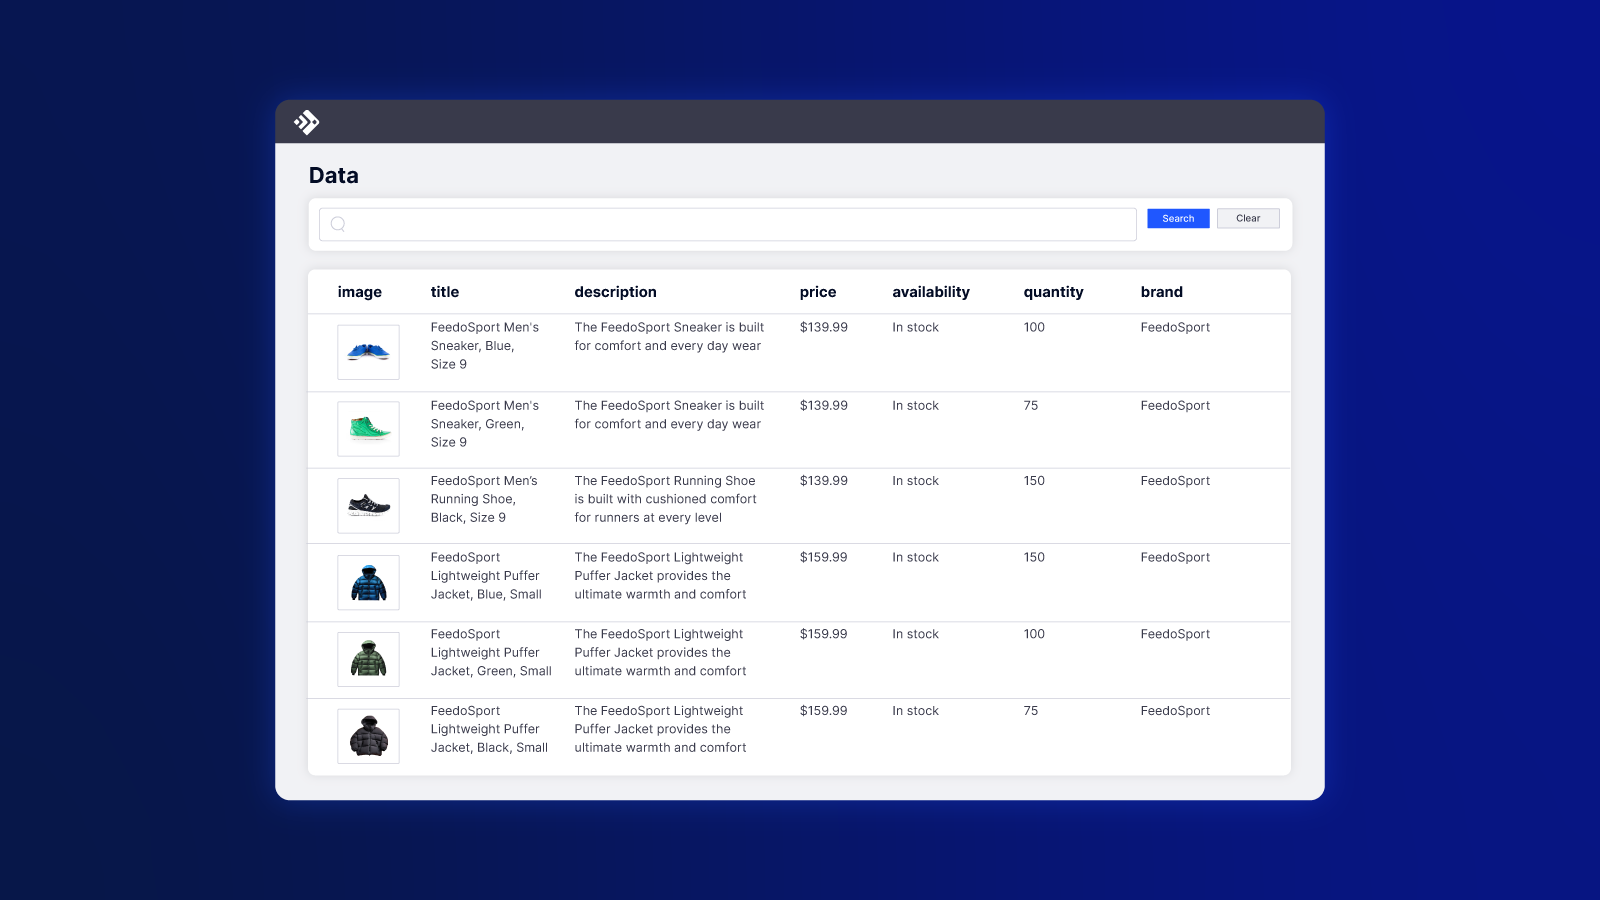
Task: Select the description column header
Action: 615,292
